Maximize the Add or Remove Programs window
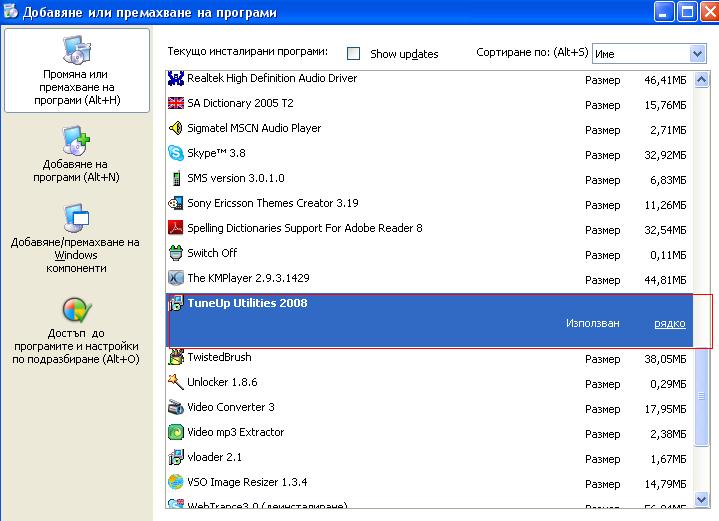This screenshot has height=521, width=719. tap(686, 12)
